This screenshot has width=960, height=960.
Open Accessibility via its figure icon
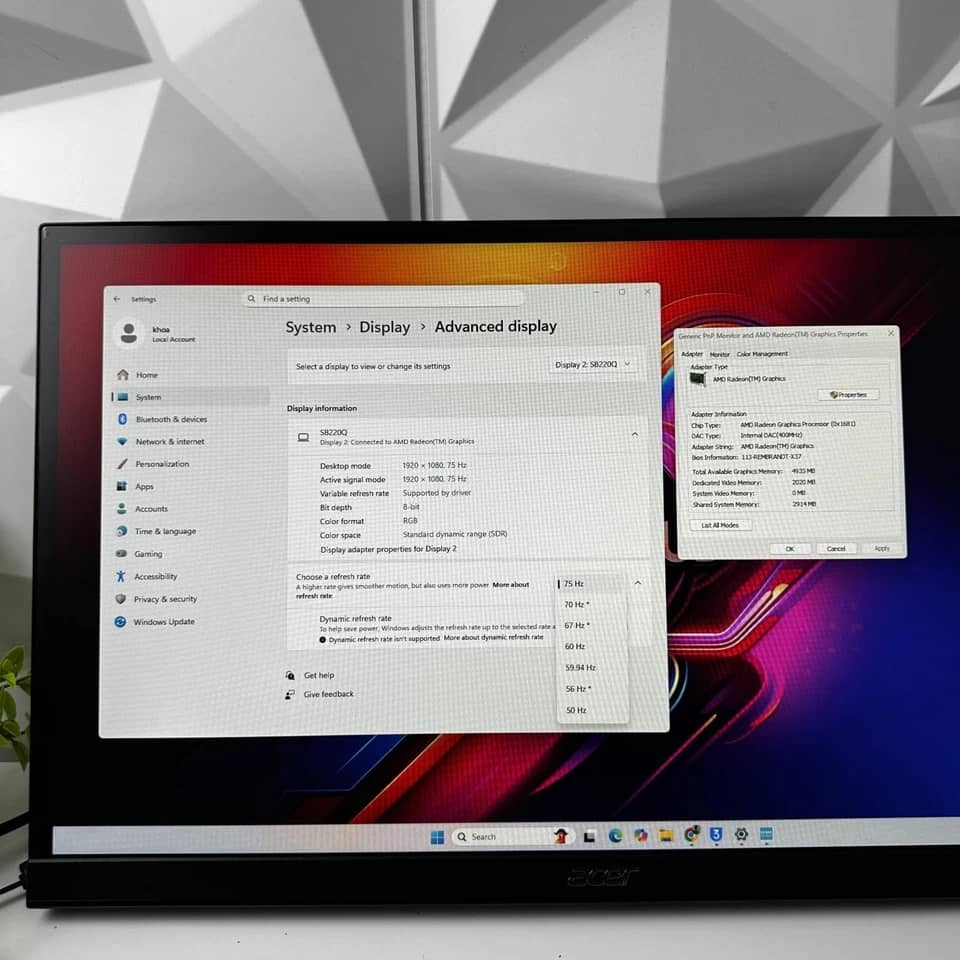(121, 576)
